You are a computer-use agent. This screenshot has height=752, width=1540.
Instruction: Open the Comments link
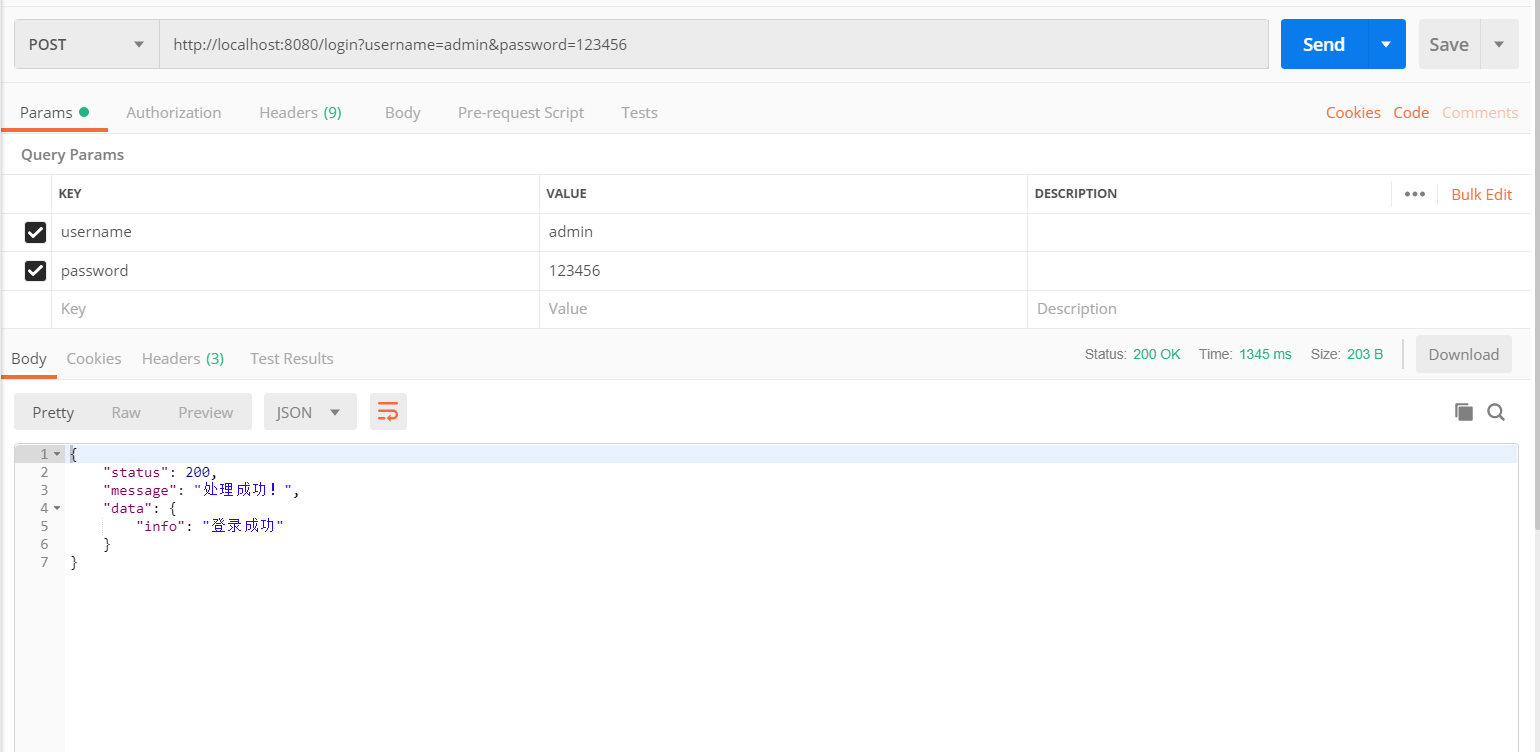1480,112
